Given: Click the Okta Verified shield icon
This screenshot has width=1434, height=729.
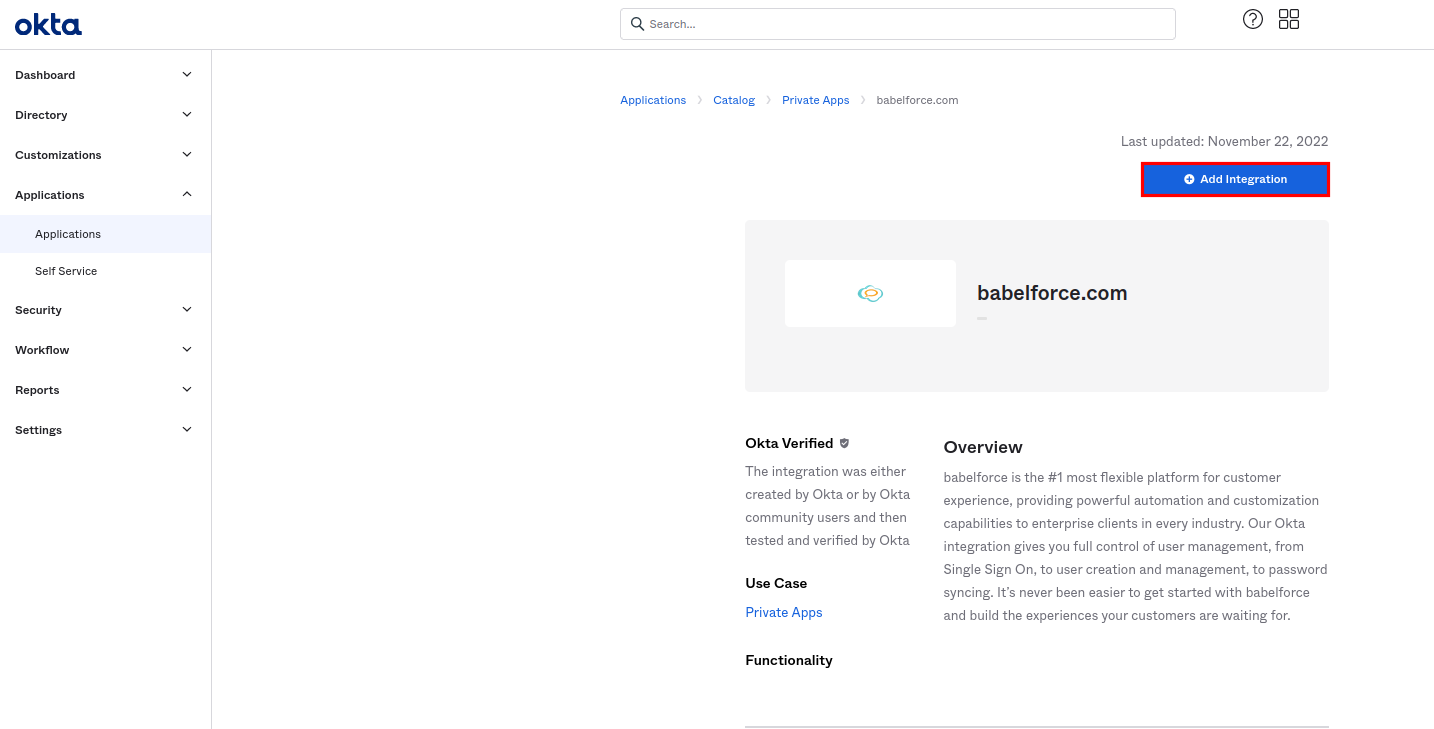Looking at the screenshot, I should click(x=844, y=443).
